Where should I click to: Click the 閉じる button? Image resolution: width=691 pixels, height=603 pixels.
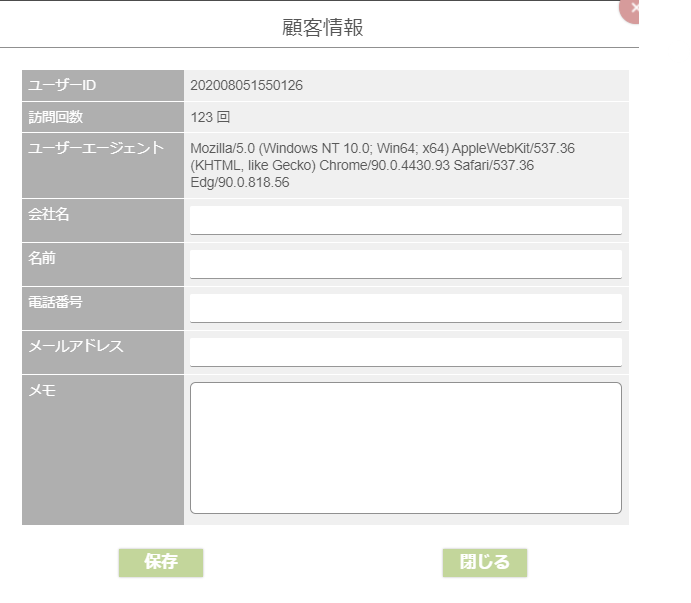(x=485, y=562)
